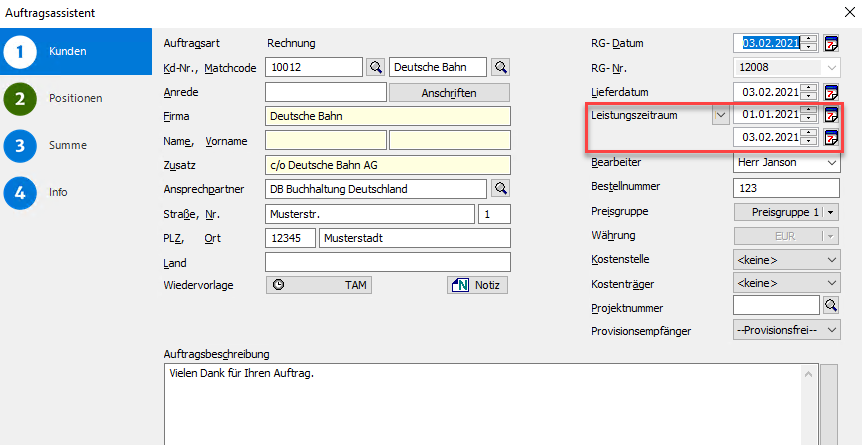Open calendar for Leistungszeitraum start date

tap(830, 115)
